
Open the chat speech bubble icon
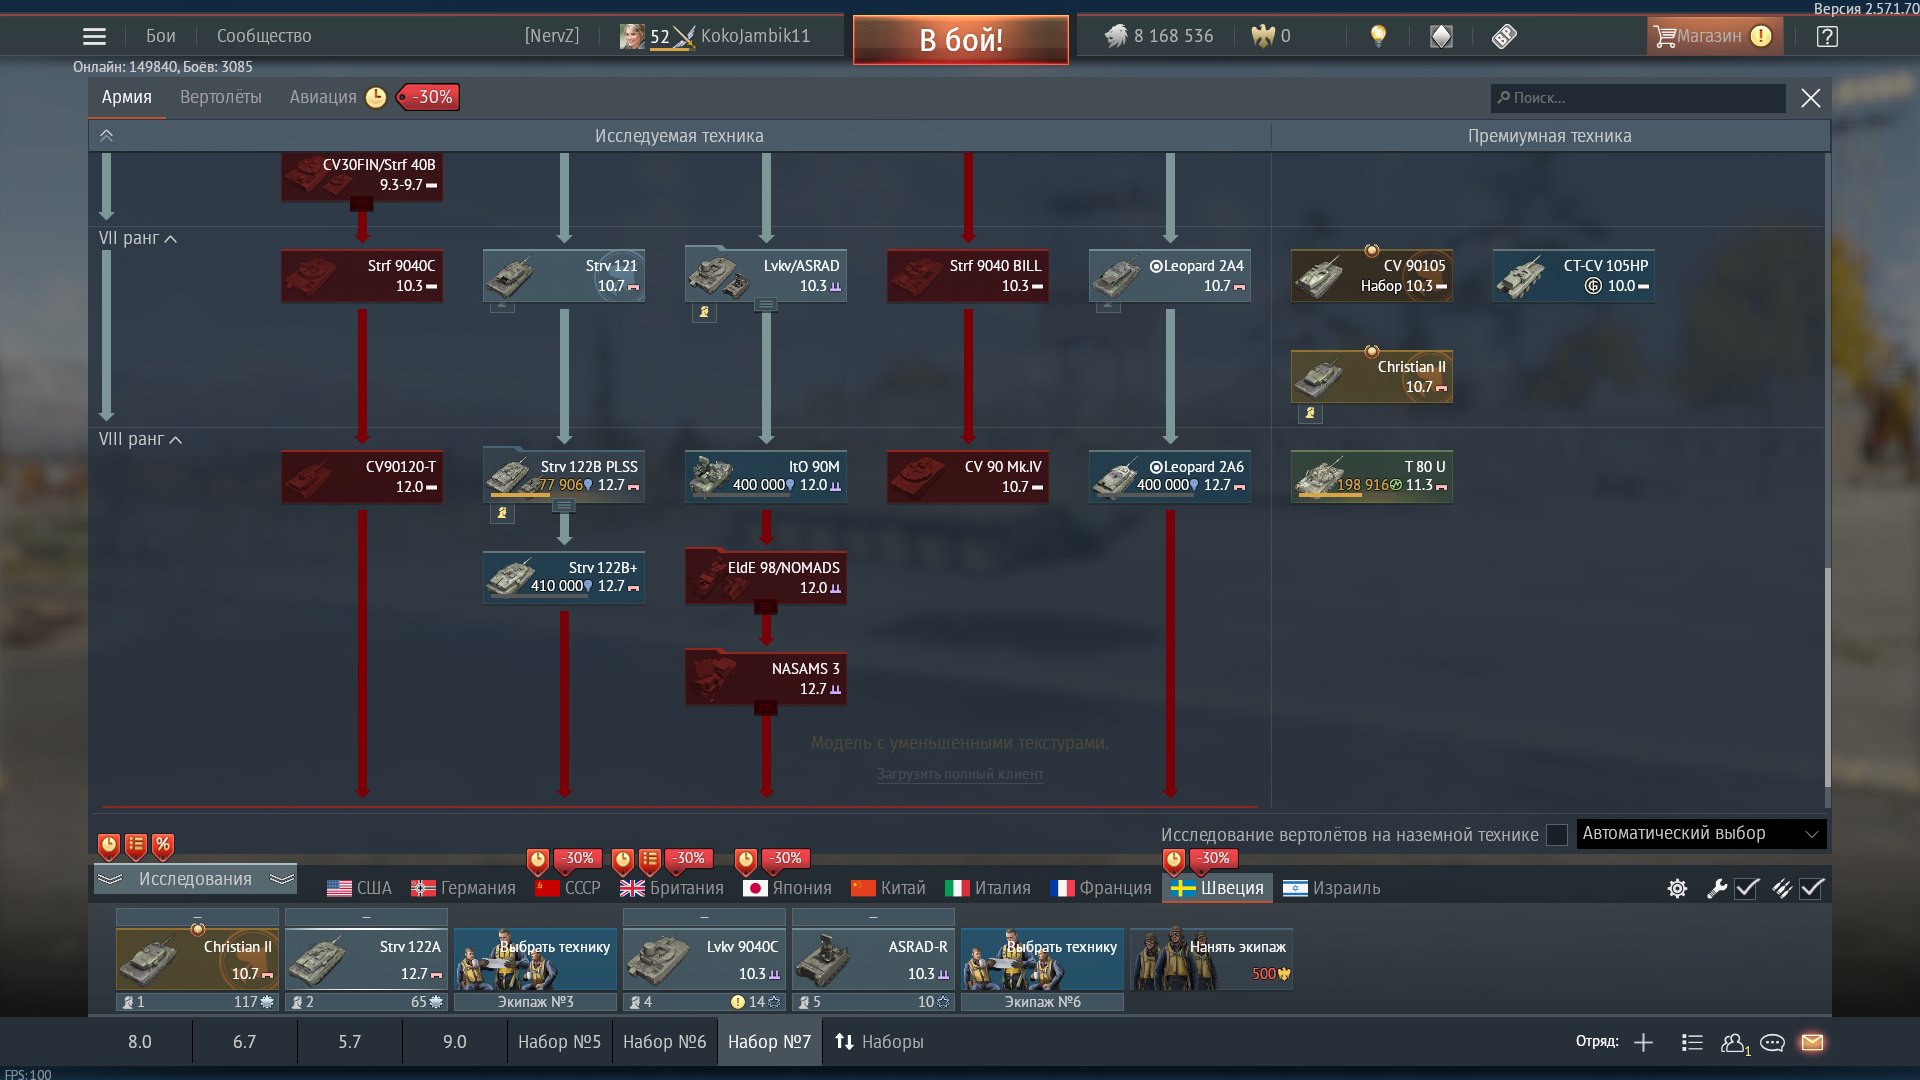[1773, 1043]
